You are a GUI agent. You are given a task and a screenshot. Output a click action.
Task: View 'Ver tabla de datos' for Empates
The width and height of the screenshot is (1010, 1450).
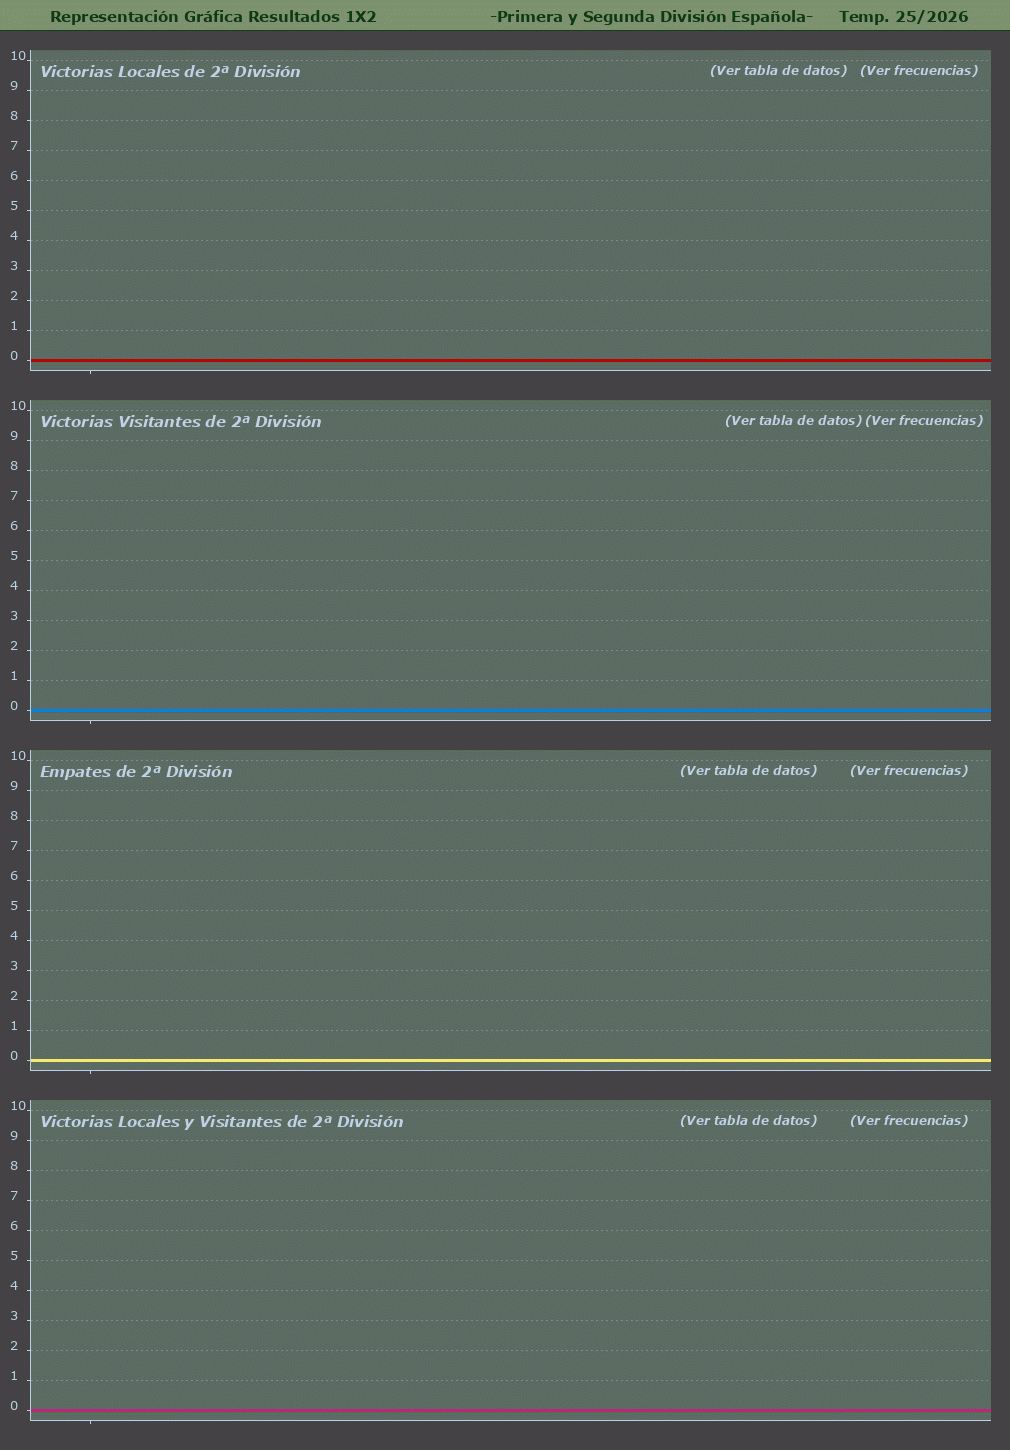tap(748, 771)
